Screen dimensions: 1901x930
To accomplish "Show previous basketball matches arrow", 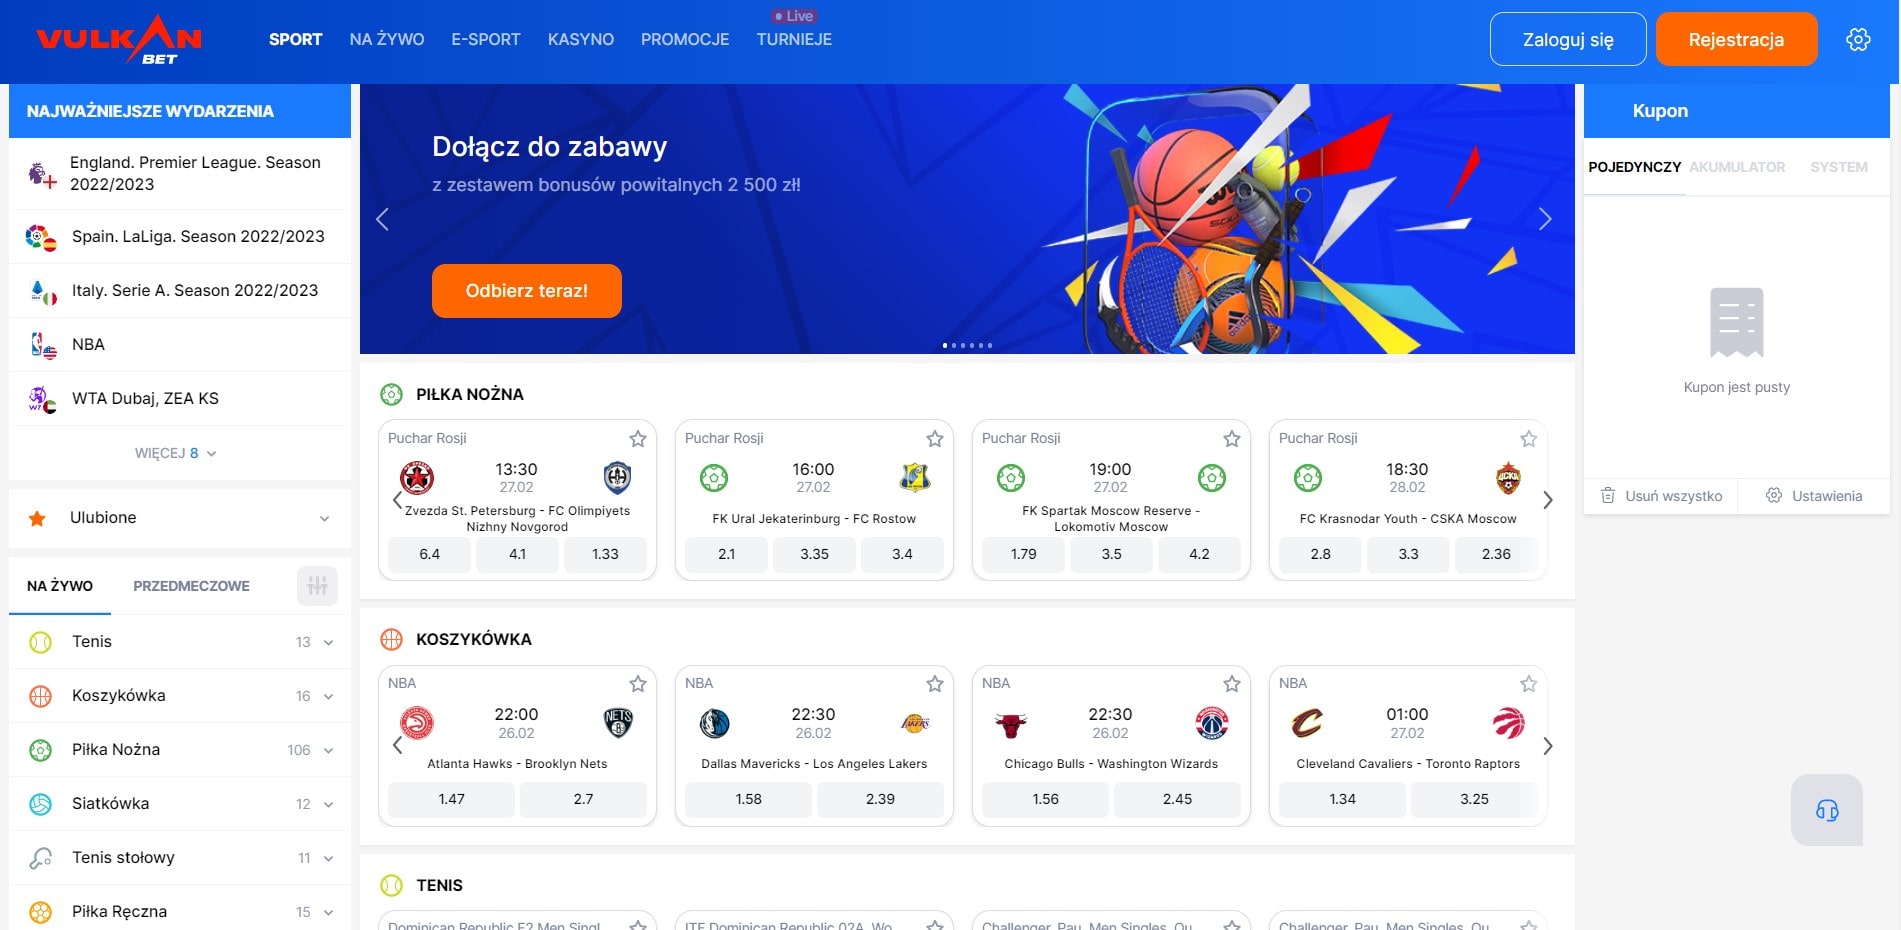I will (397, 745).
